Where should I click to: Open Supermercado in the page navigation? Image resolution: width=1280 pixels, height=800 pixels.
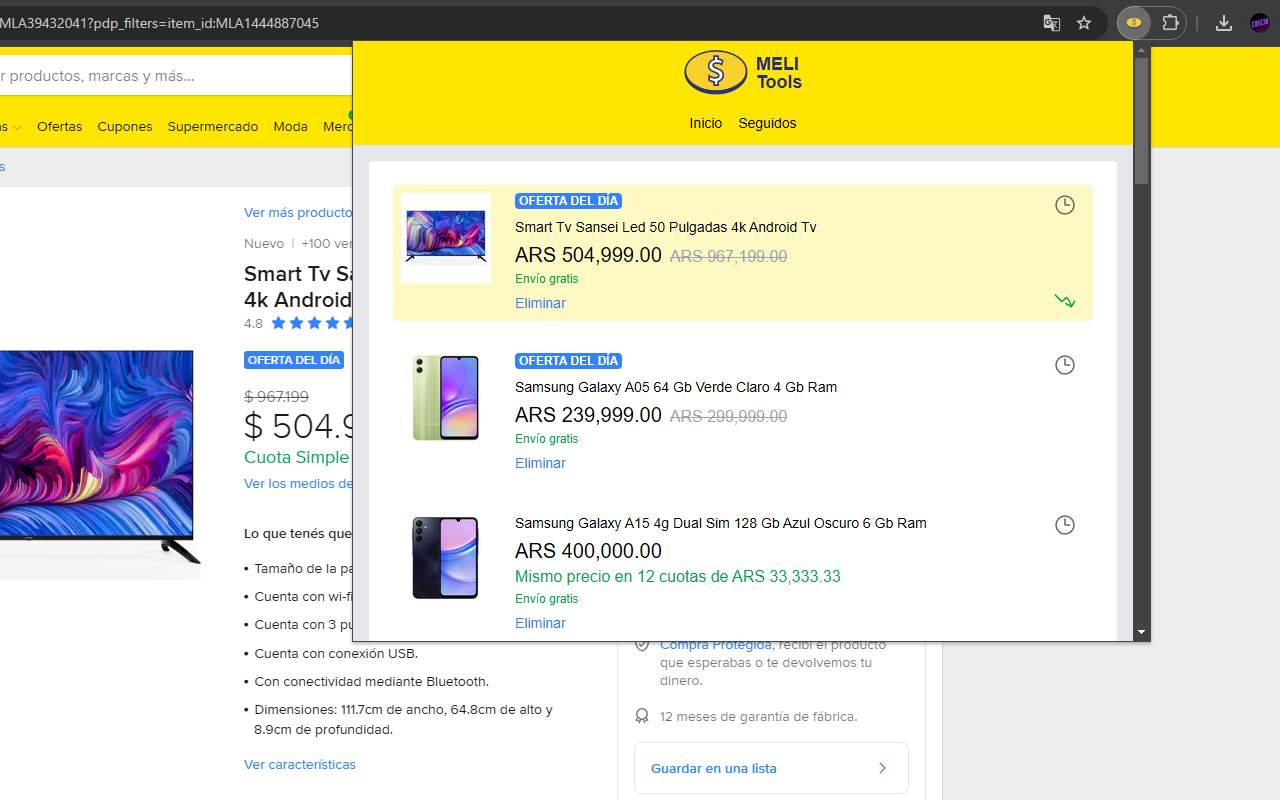pos(213,127)
